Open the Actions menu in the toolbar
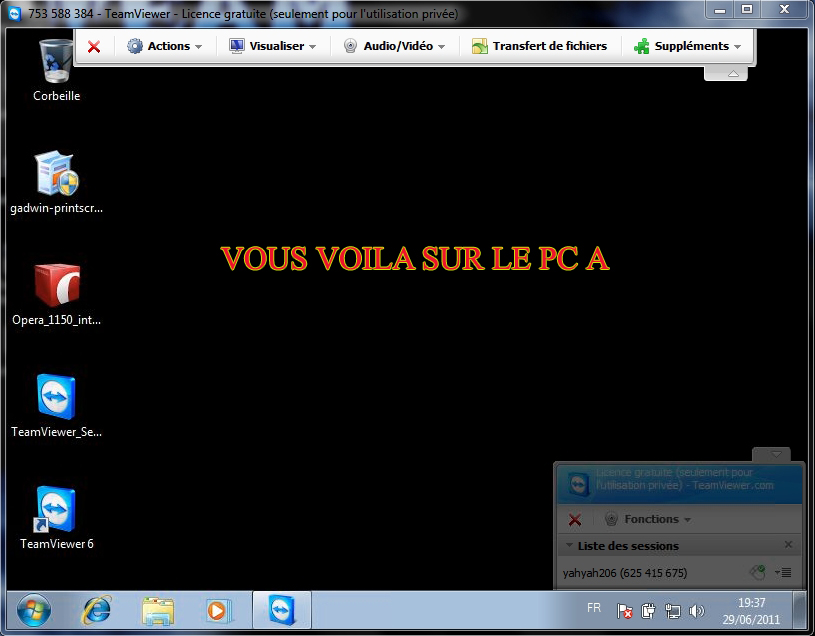Screen dimensions: 815x636 click(164, 46)
